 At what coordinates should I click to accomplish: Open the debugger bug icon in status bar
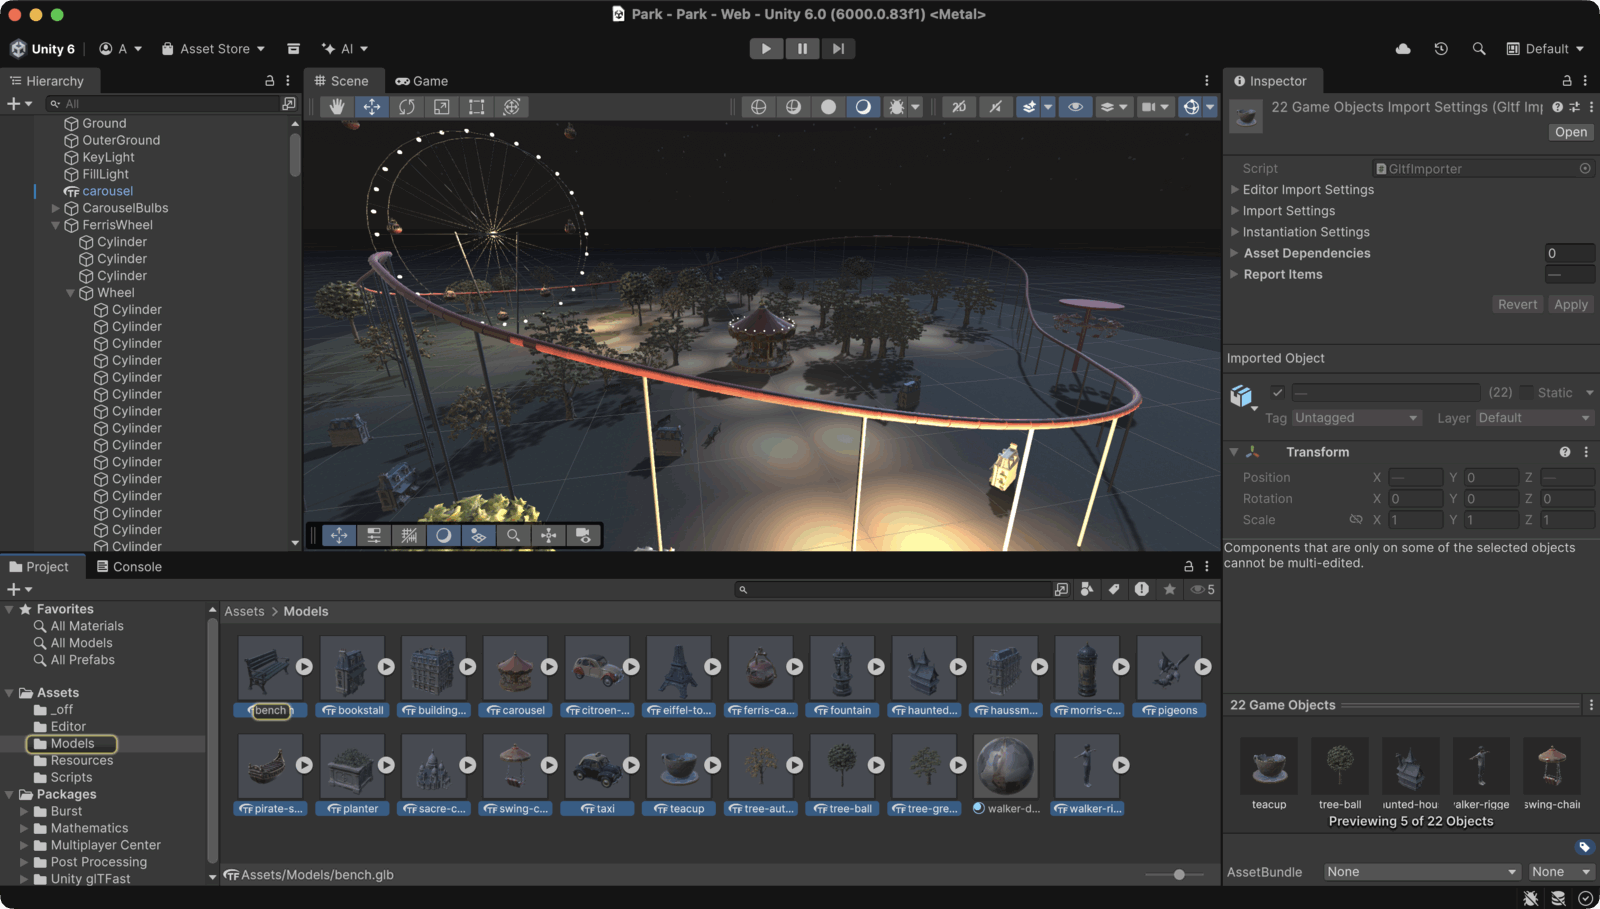tap(1531, 898)
